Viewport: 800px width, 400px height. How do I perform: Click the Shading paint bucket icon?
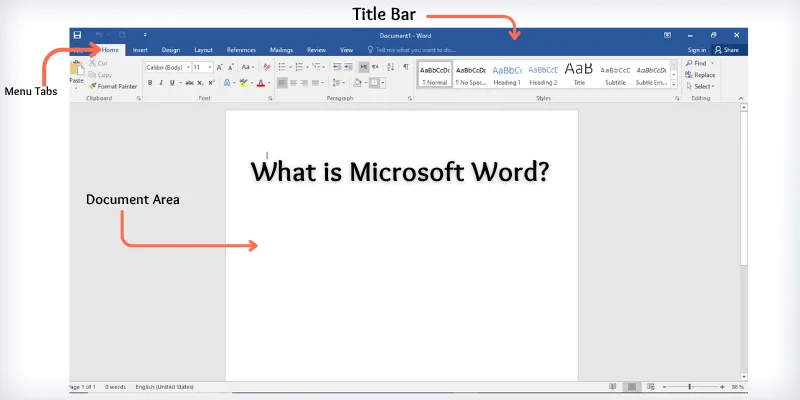point(357,83)
